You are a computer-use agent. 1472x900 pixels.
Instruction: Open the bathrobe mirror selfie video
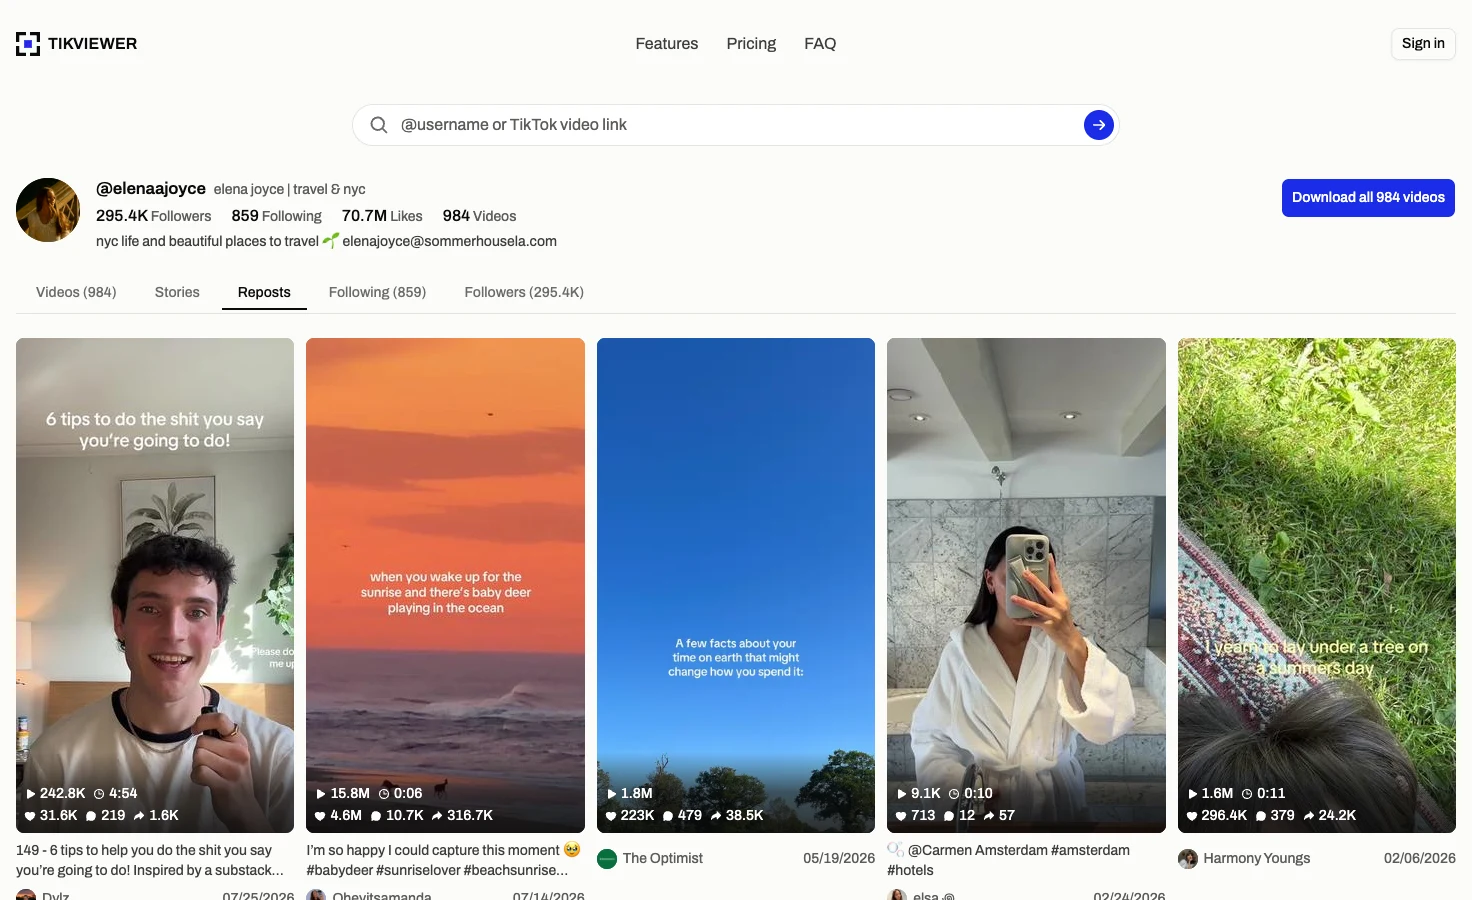(x=1026, y=585)
